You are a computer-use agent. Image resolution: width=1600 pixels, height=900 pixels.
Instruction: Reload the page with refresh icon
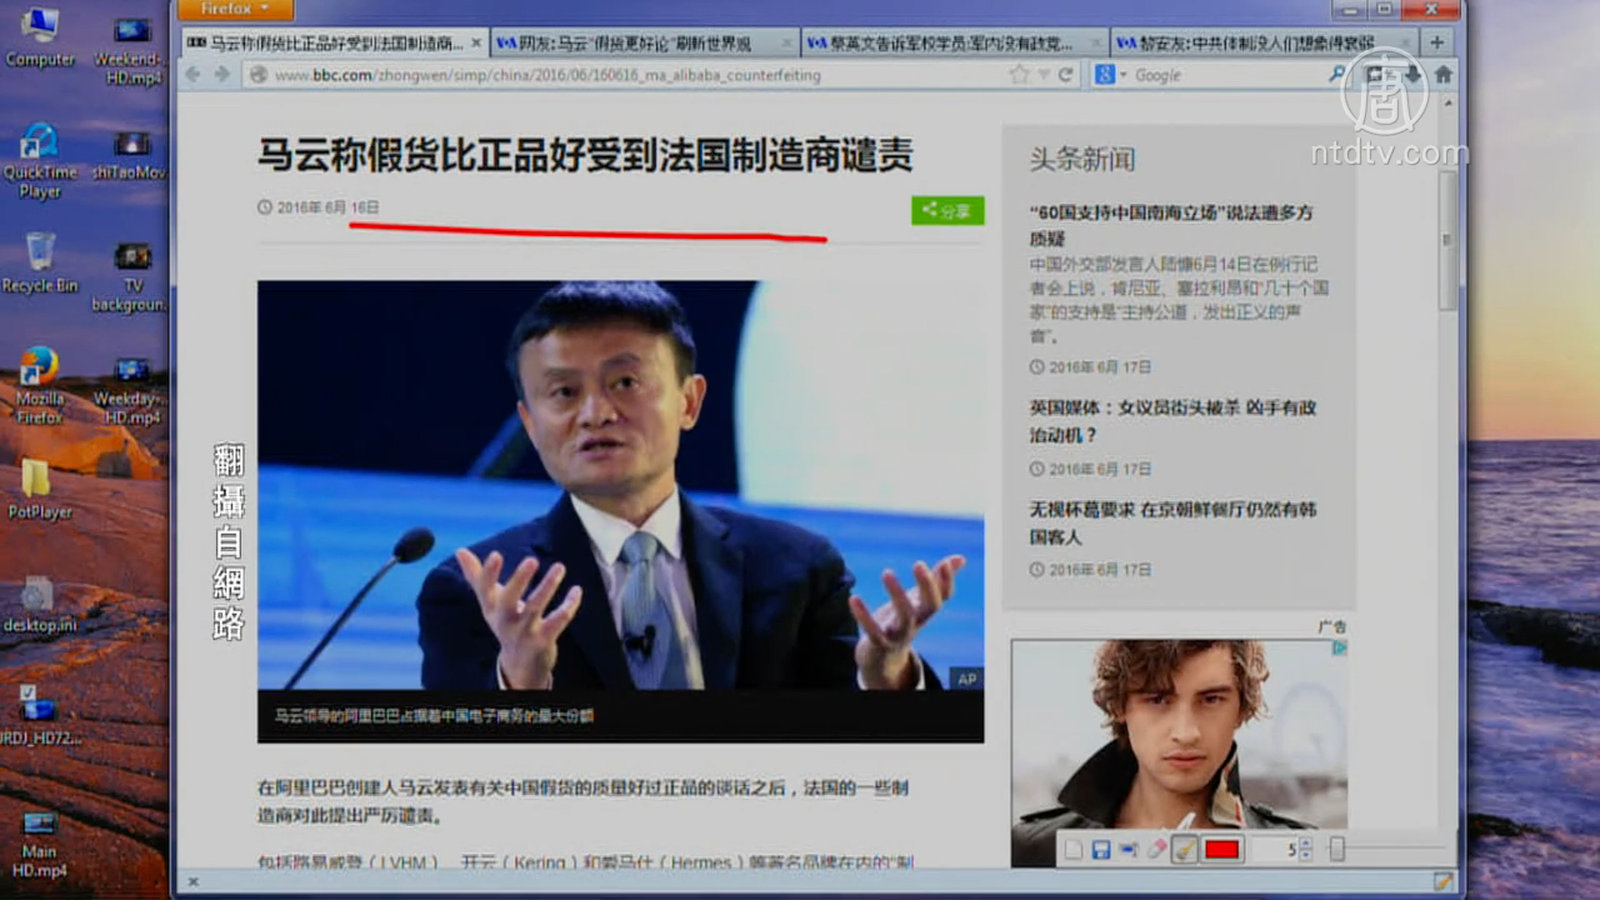[1066, 75]
